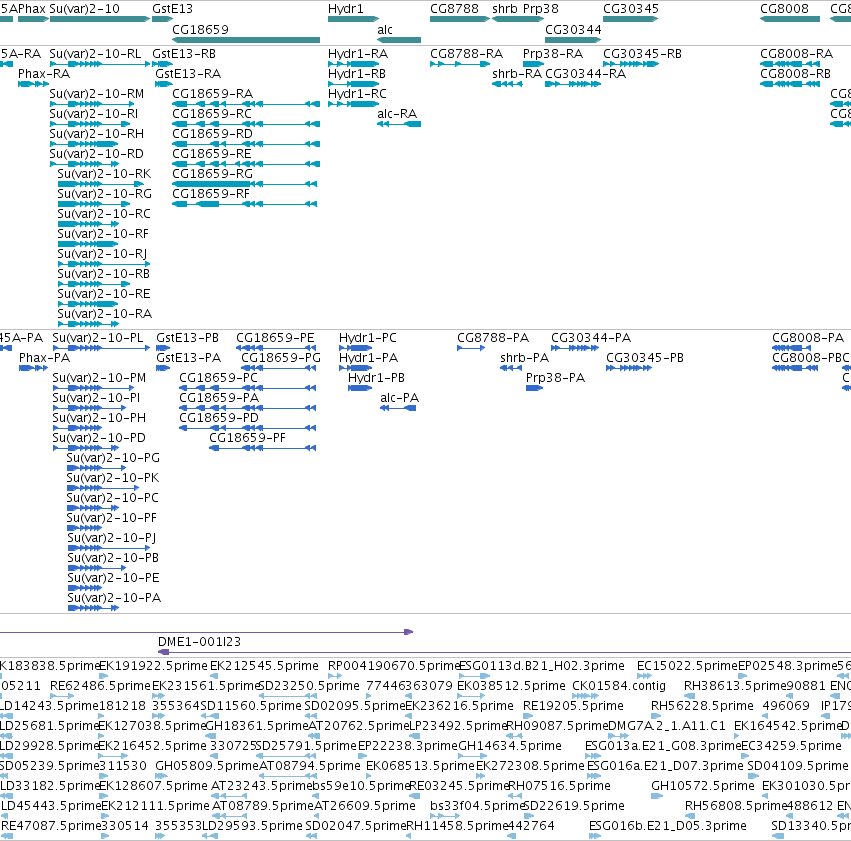Select transcript GstE13-RB
This screenshot has width=851, height=841.
[162, 64]
